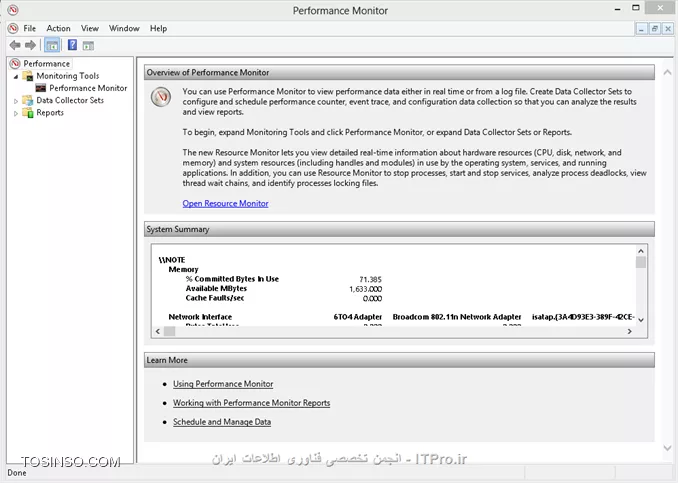Click the gauge icon in the Overview section
The height and width of the screenshot is (483, 678).
pyautogui.click(x=161, y=97)
